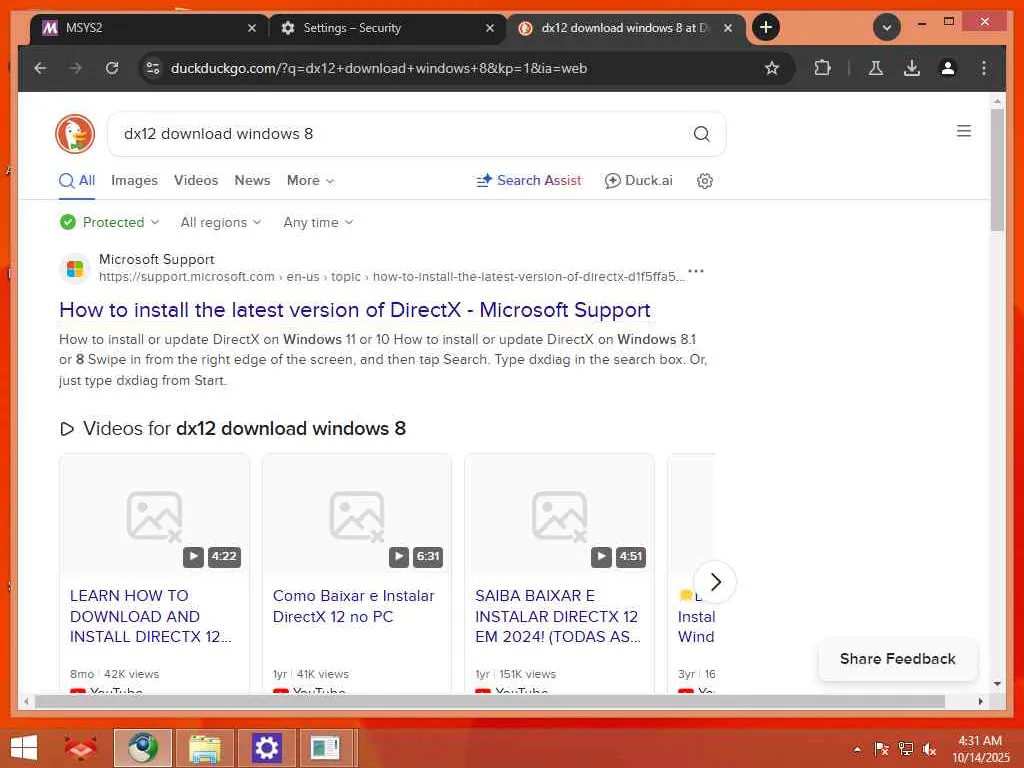Open a new tab with plus button
The width and height of the screenshot is (1024, 768).
pyautogui.click(x=766, y=27)
